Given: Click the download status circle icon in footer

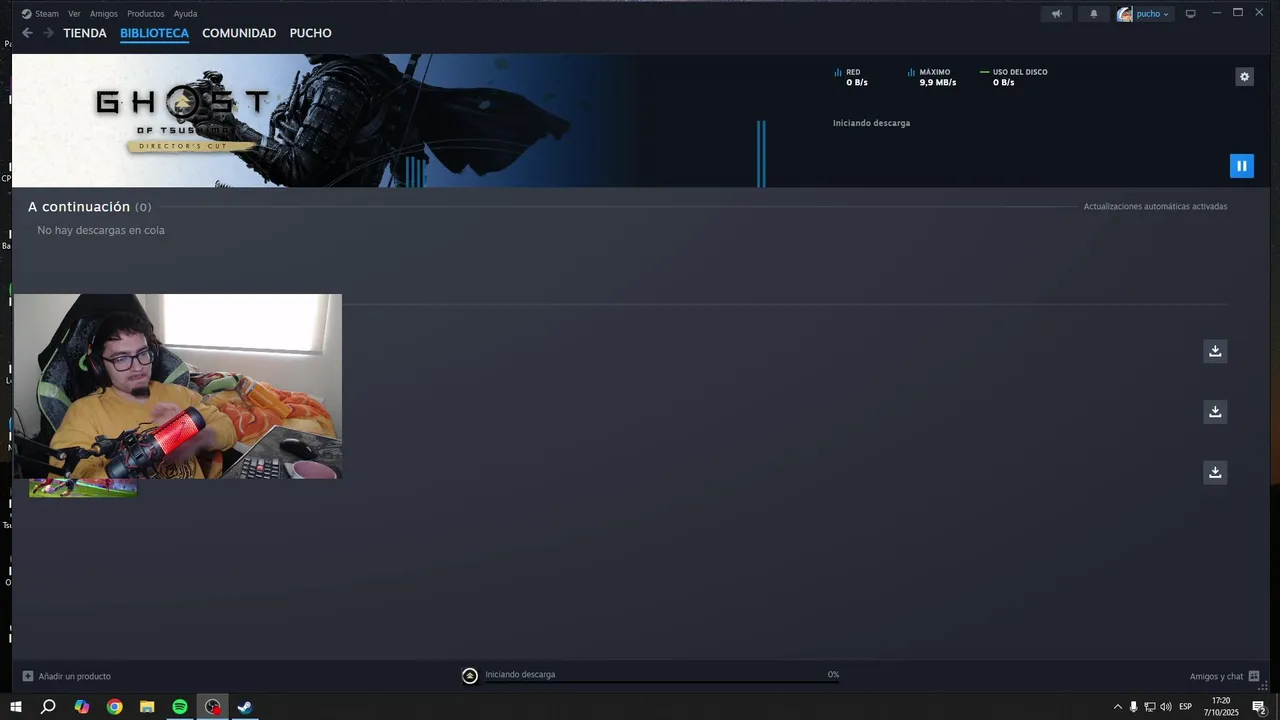Looking at the screenshot, I should point(470,676).
